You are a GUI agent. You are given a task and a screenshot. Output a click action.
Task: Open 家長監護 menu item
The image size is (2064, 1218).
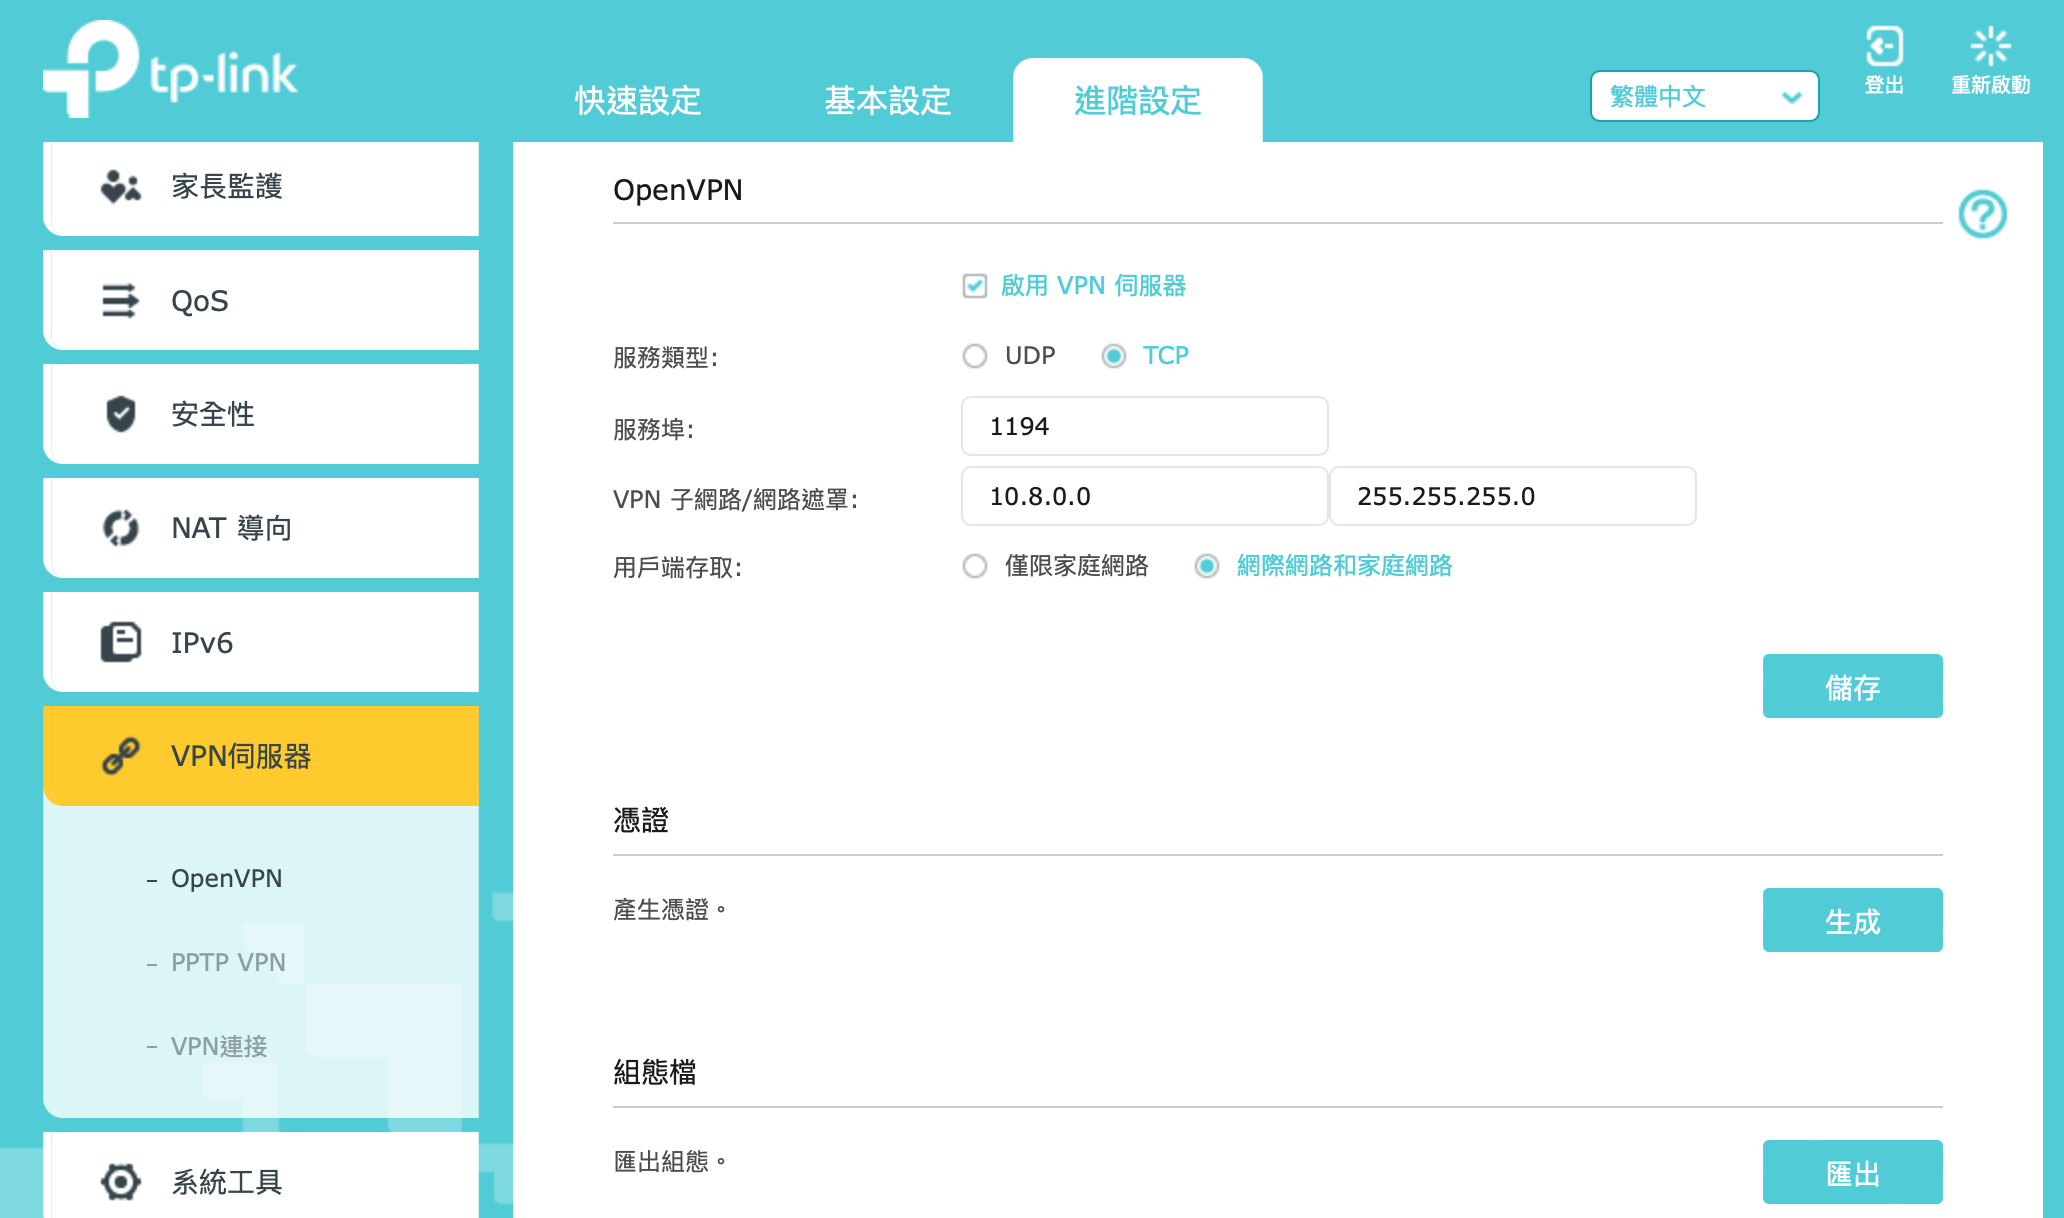(261, 187)
